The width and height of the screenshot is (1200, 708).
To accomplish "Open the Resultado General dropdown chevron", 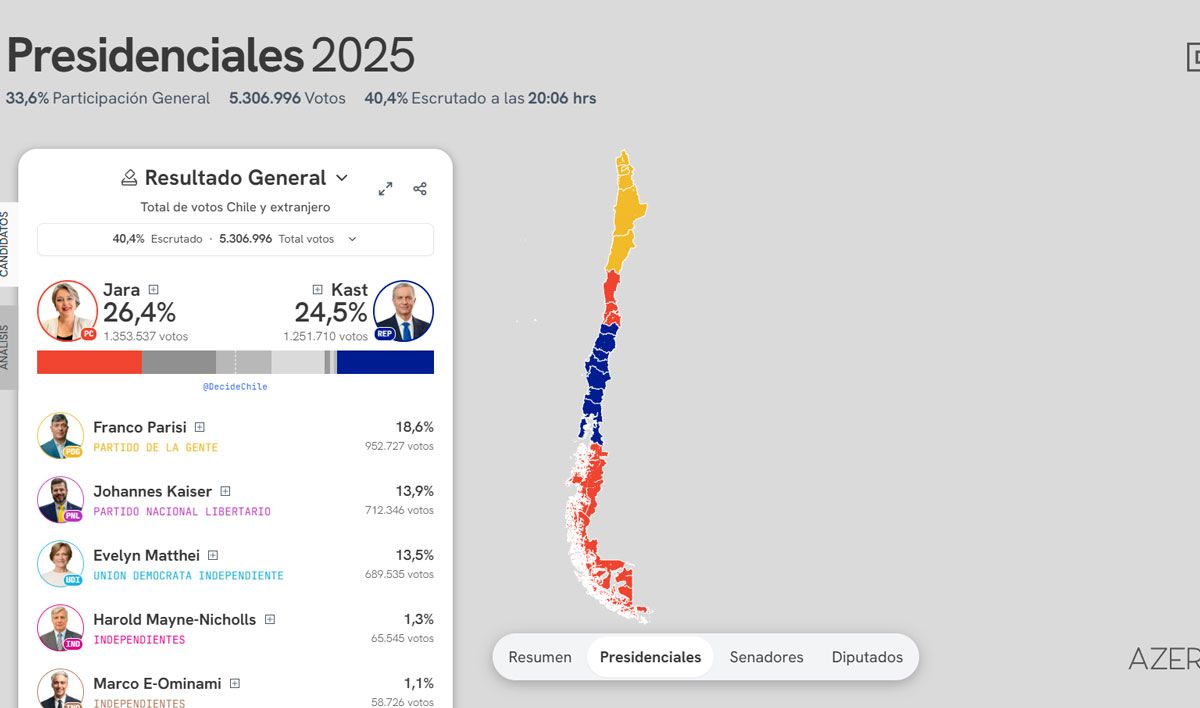I will click(342, 178).
